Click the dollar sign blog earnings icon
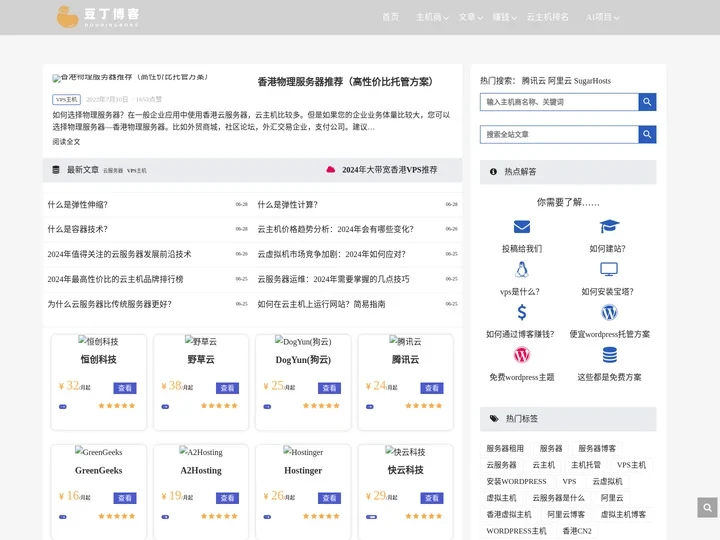This screenshot has height=540, width=720. (522, 312)
